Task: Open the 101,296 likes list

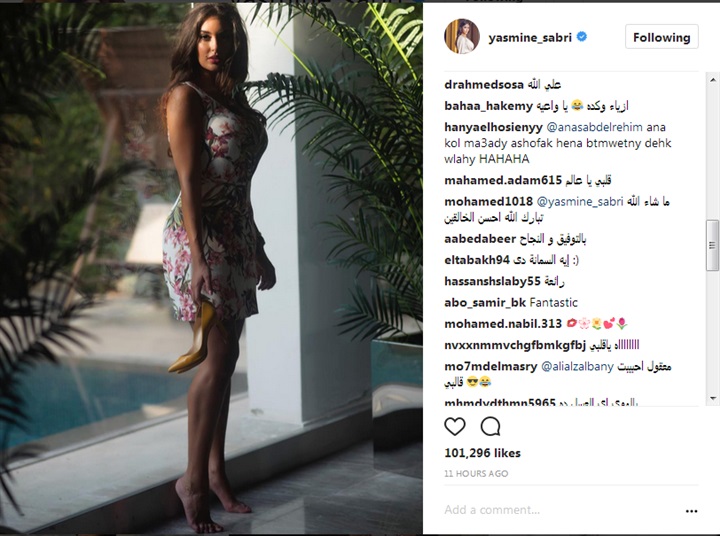Action: [x=482, y=453]
